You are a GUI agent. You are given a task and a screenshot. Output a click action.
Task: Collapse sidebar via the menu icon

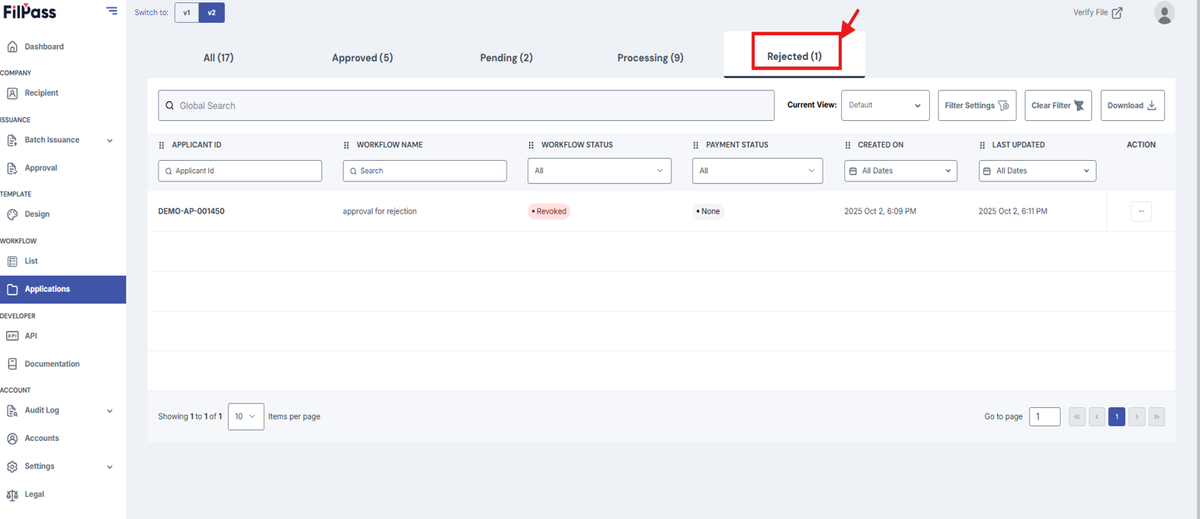[111, 11]
